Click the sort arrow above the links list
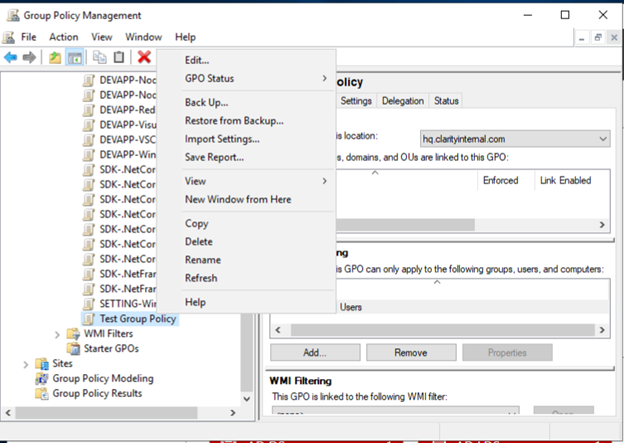 tap(374, 173)
